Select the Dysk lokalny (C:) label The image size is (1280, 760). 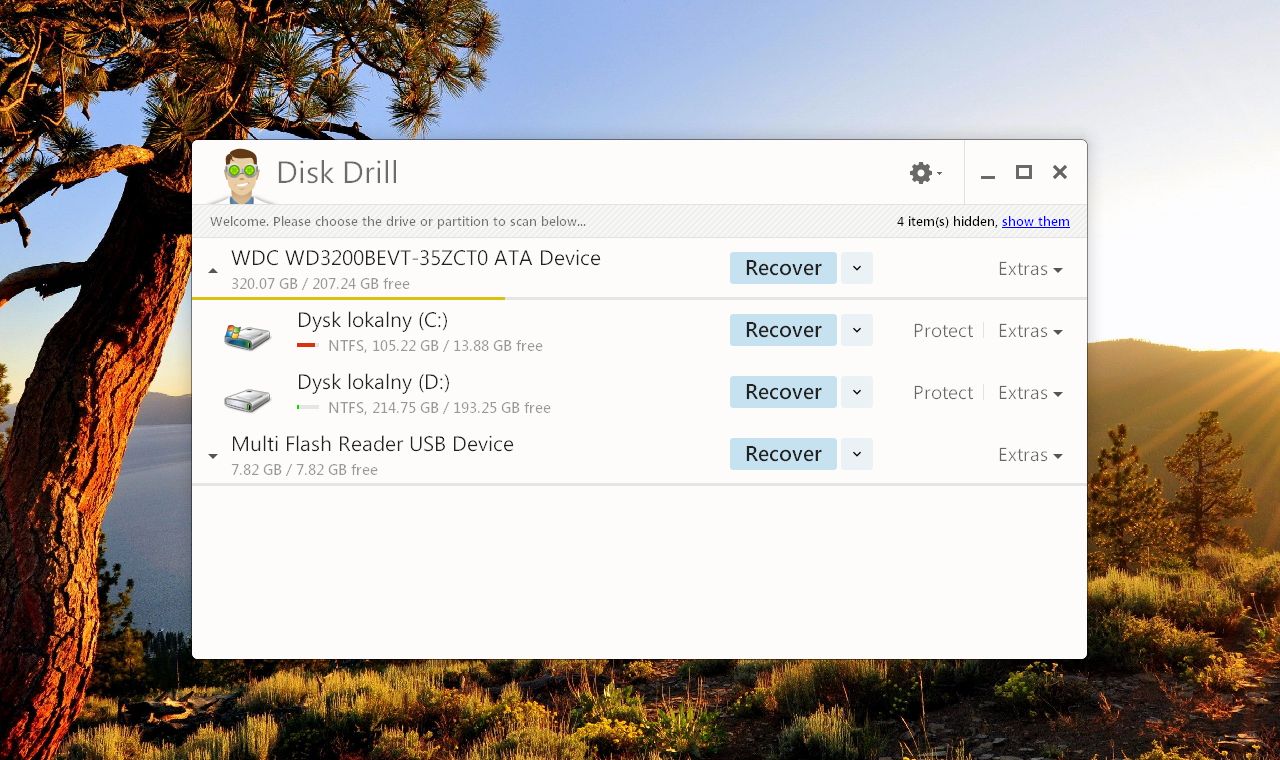click(373, 320)
